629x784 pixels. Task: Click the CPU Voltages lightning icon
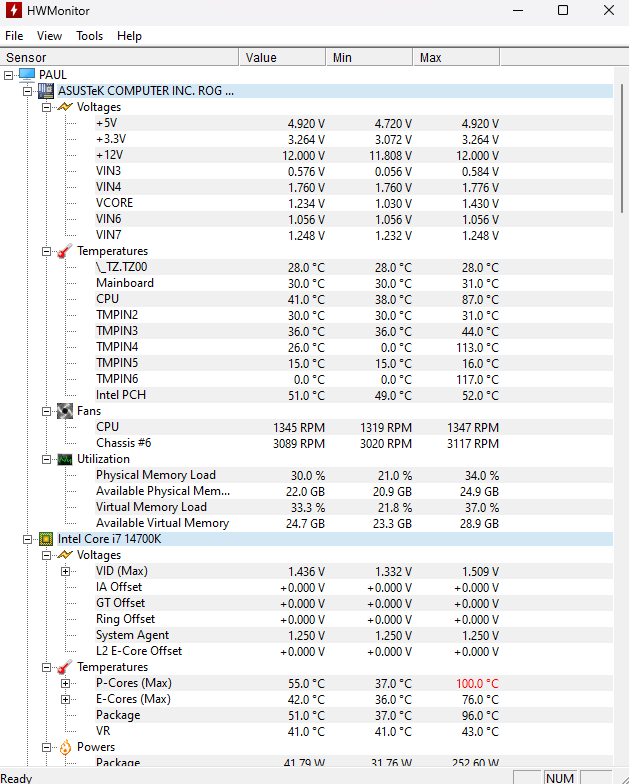[65, 555]
